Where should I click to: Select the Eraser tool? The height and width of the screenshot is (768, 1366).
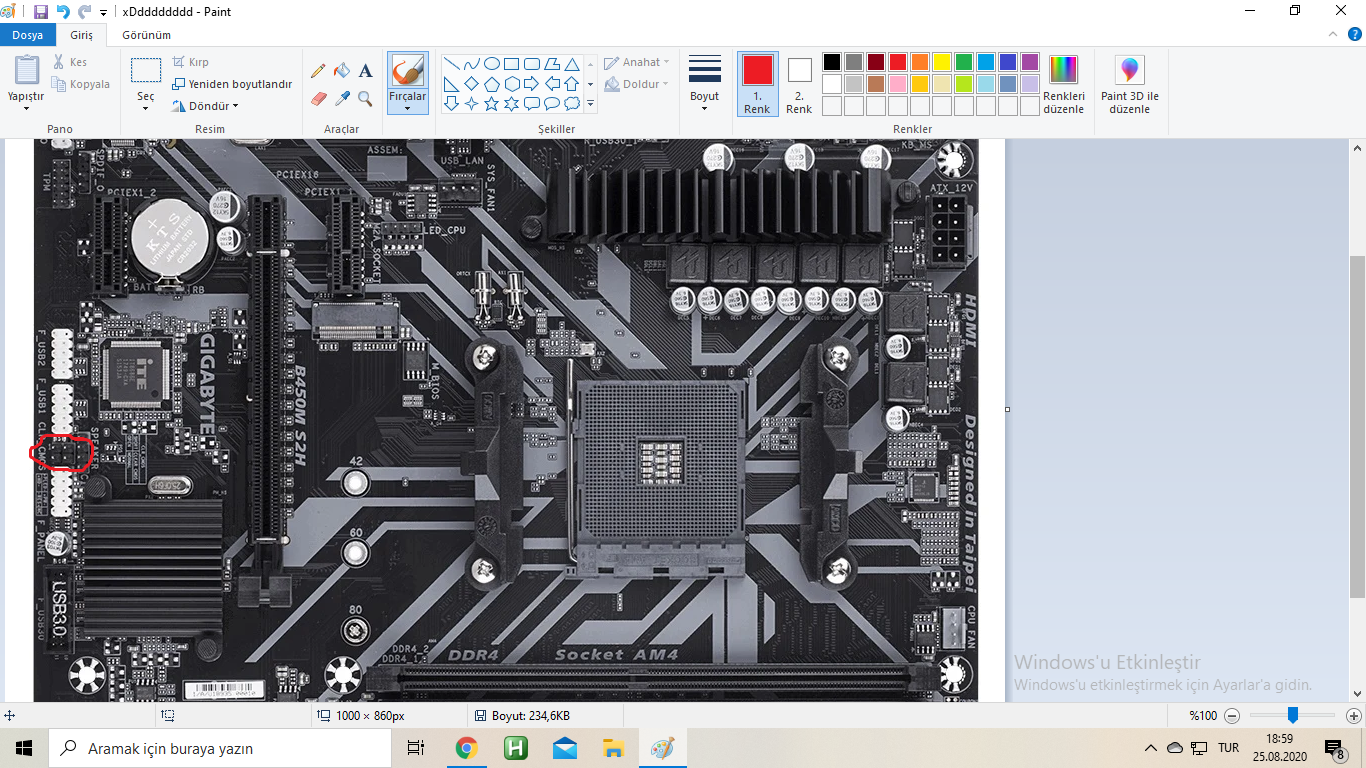[318, 98]
